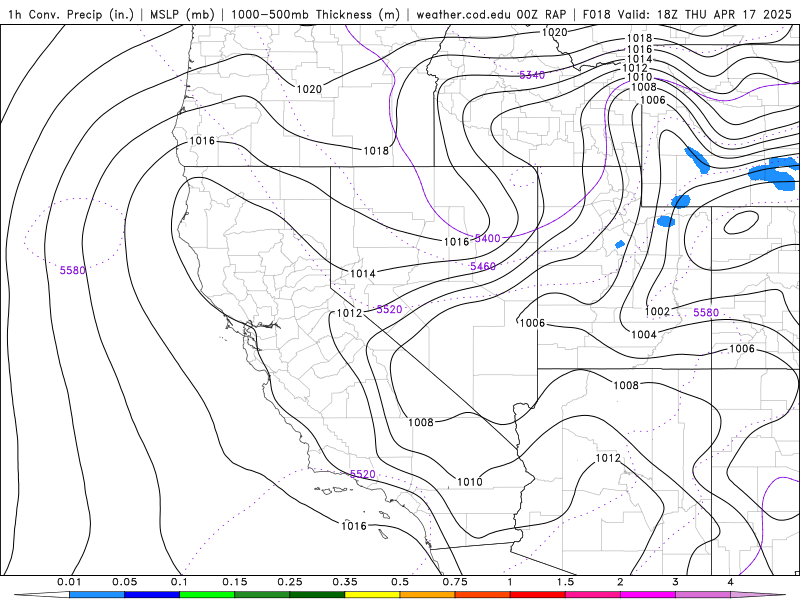The height and width of the screenshot is (600, 800).
Task: Click the bright green 0.1–0.15 legend swatch
Action: coord(207,595)
